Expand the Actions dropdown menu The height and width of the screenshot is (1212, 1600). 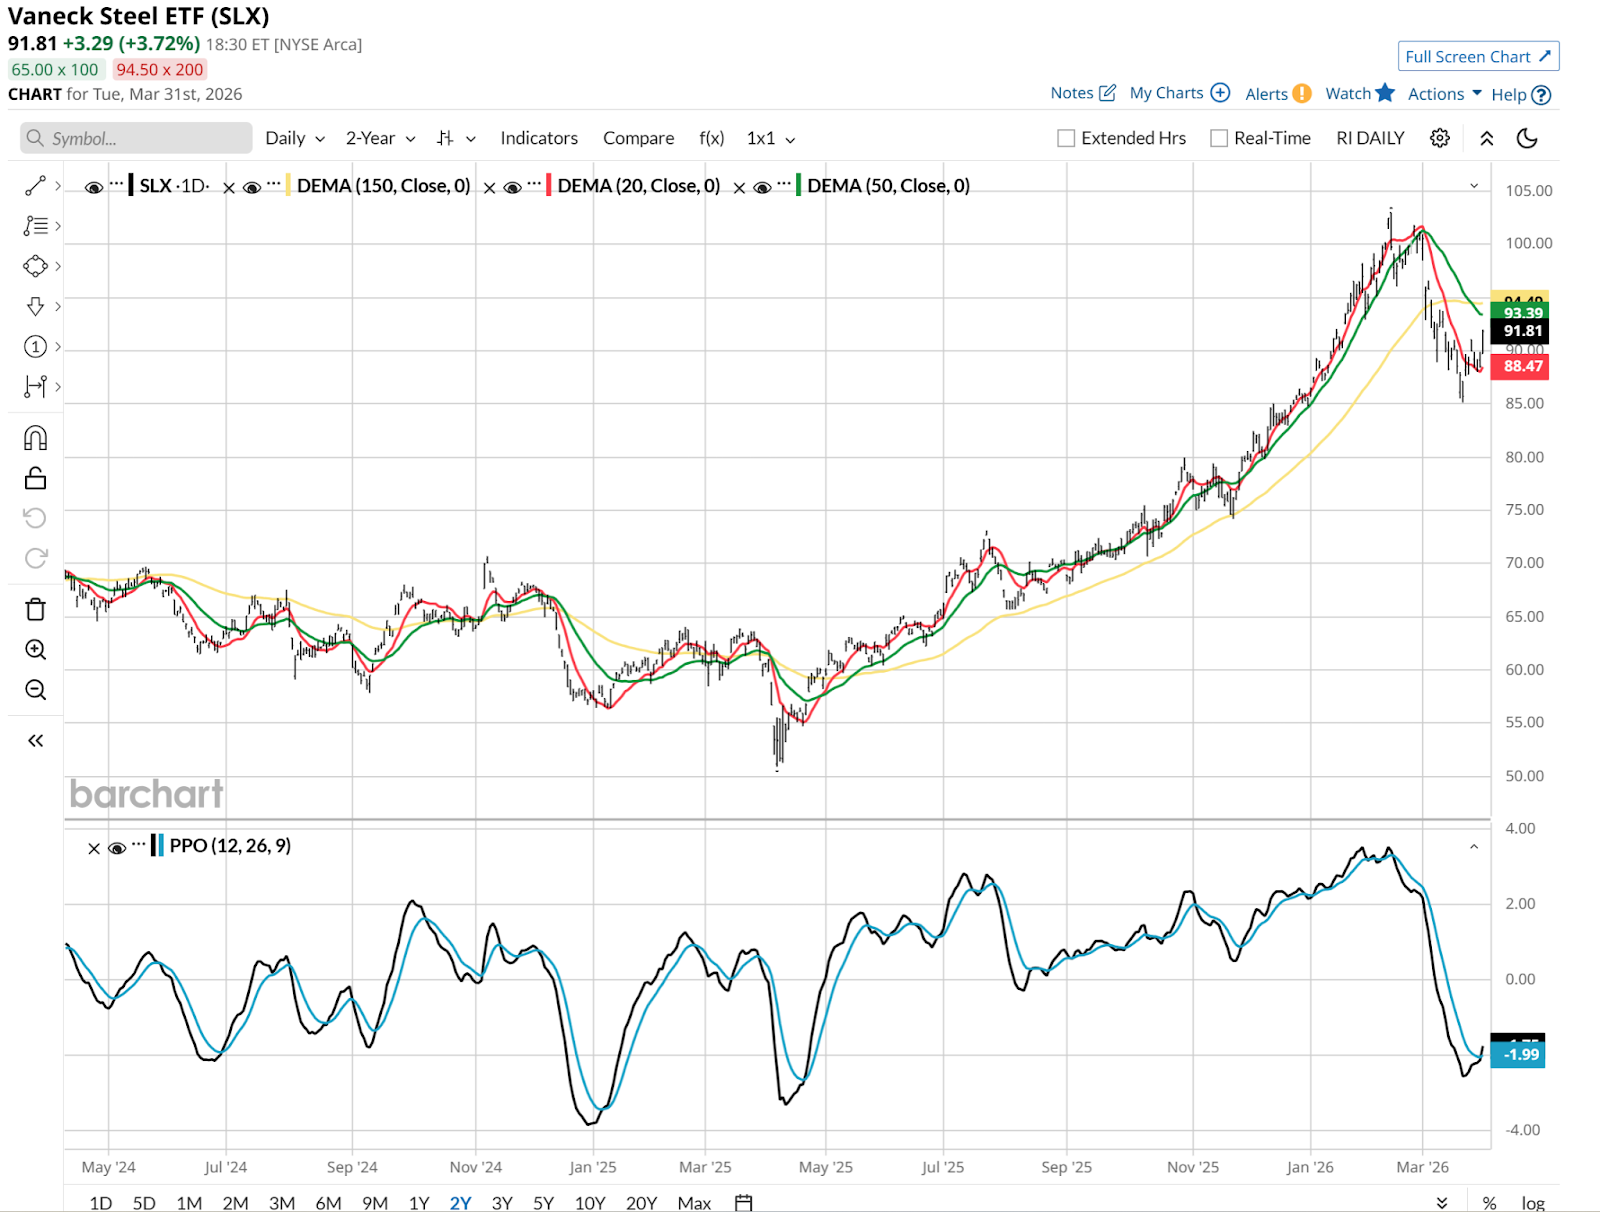[x=1444, y=94]
